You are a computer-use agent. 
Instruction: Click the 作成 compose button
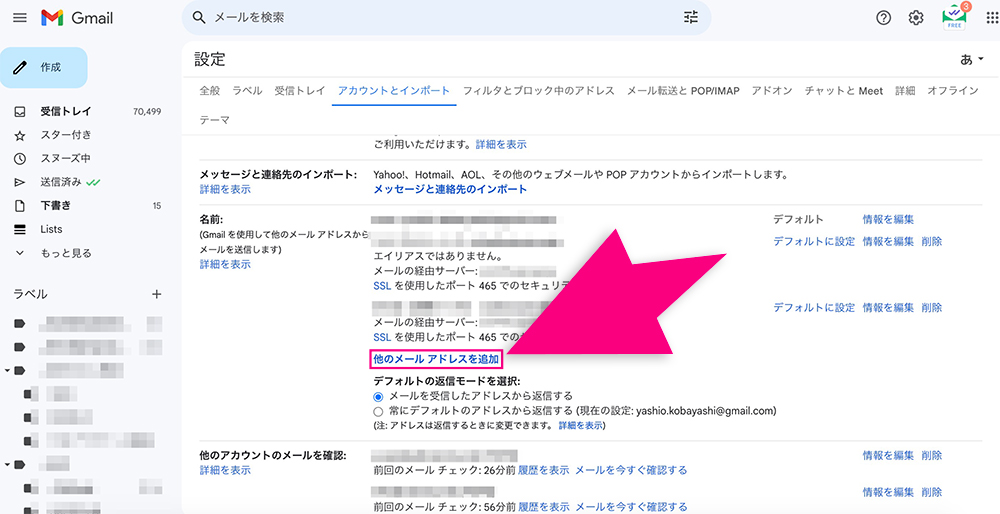click(43, 68)
